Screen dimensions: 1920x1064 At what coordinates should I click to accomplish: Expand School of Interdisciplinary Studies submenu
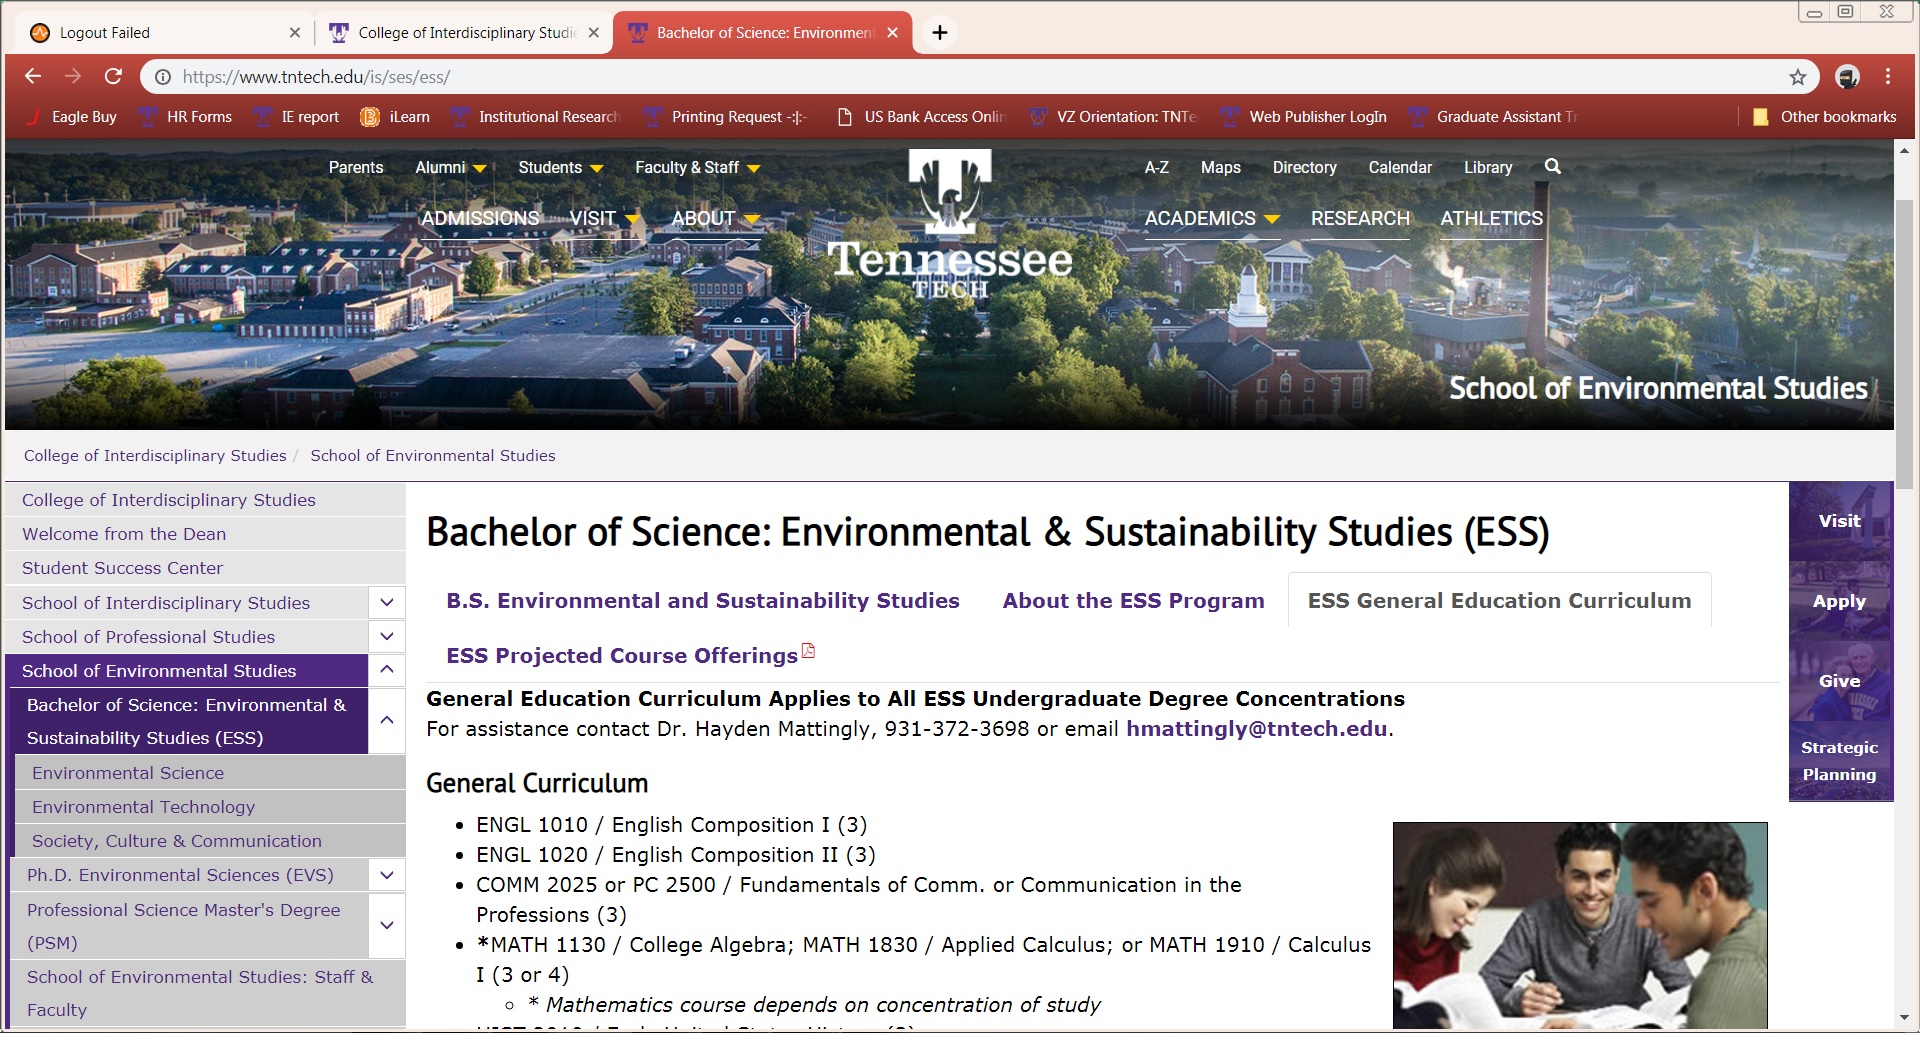click(x=387, y=603)
